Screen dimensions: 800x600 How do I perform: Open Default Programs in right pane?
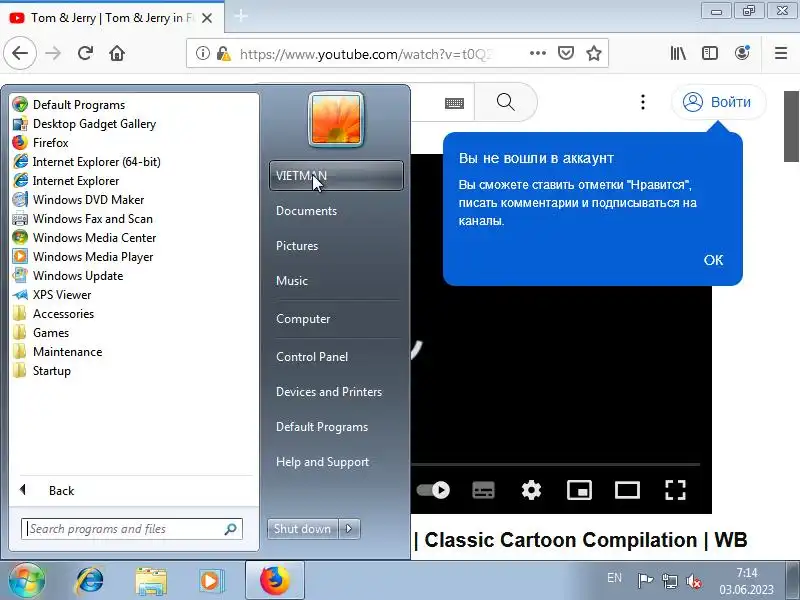click(322, 427)
